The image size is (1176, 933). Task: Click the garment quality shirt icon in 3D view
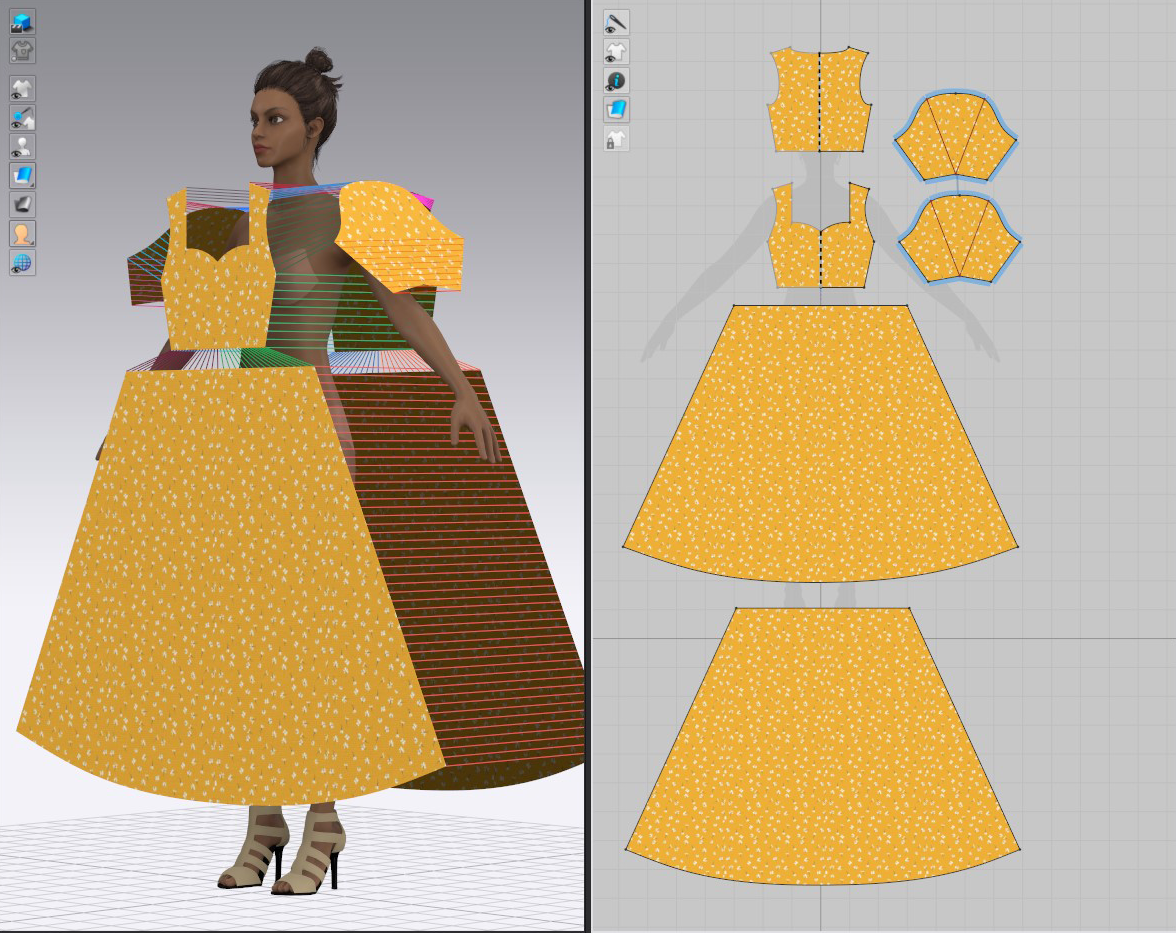(x=22, y=49)
